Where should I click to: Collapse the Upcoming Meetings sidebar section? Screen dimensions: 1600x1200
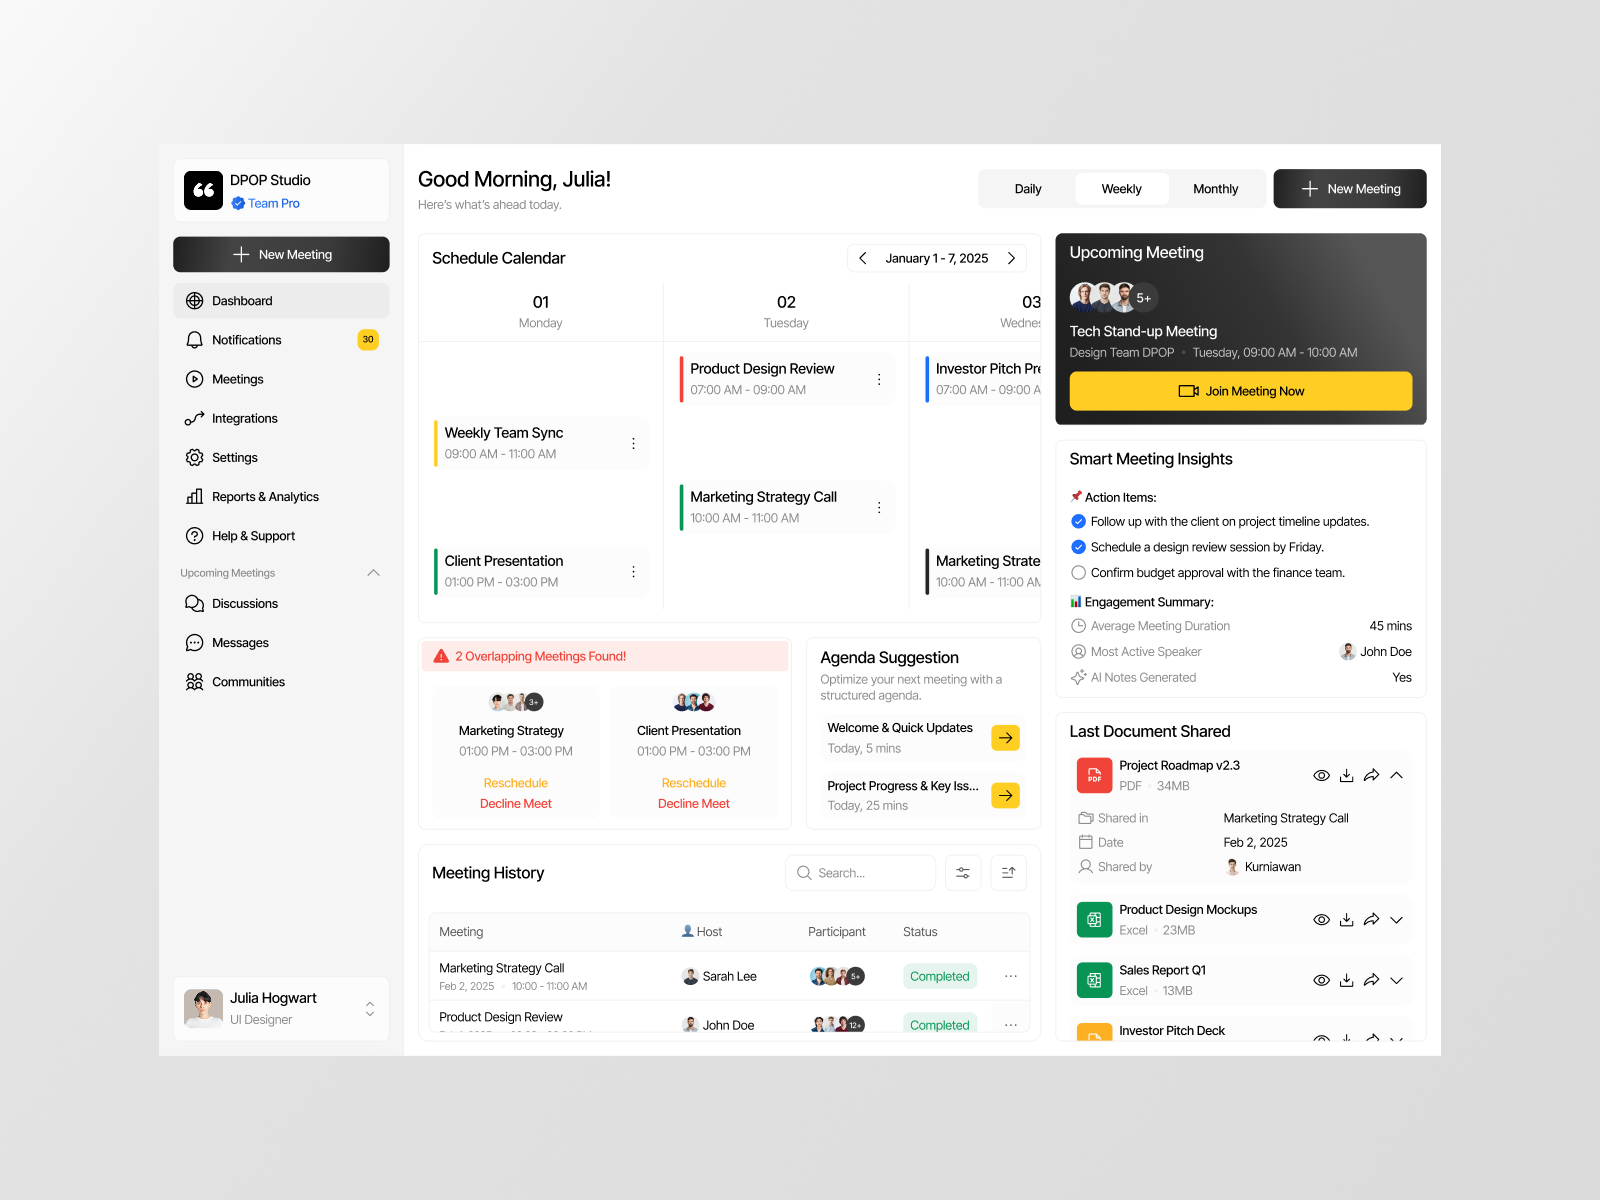point(374,572)
